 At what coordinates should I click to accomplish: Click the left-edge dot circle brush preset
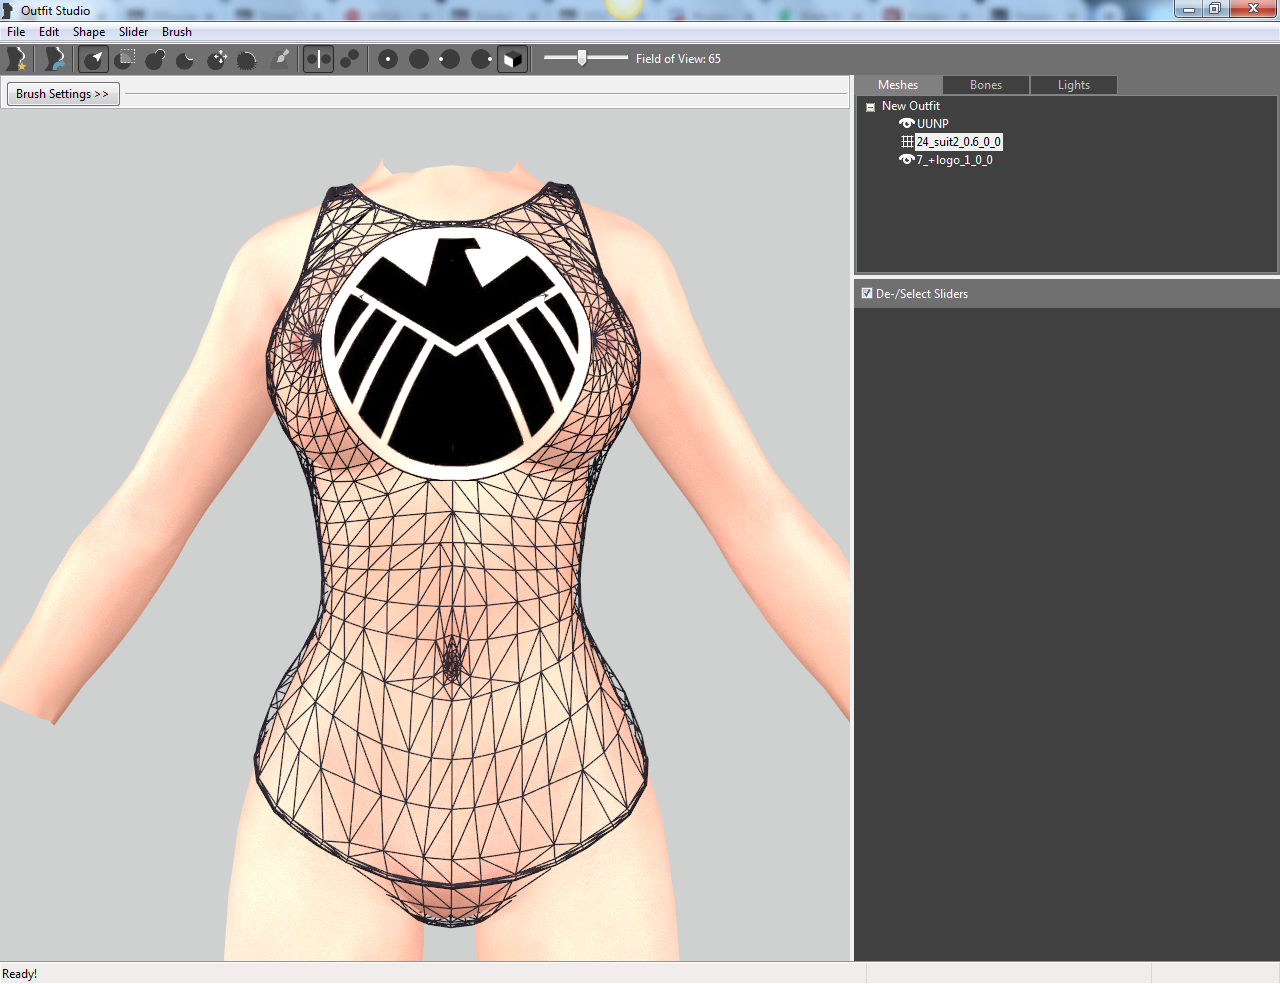coord(450,59)
